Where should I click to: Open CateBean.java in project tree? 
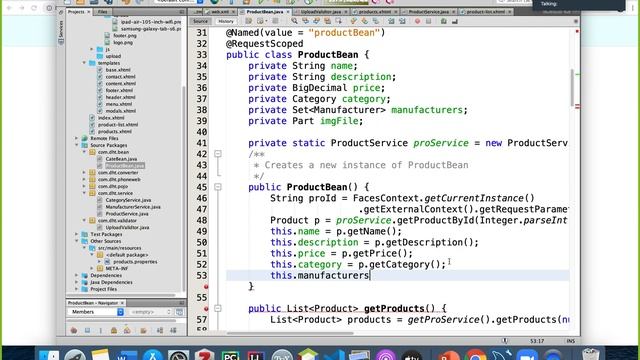tap(121, 159)
